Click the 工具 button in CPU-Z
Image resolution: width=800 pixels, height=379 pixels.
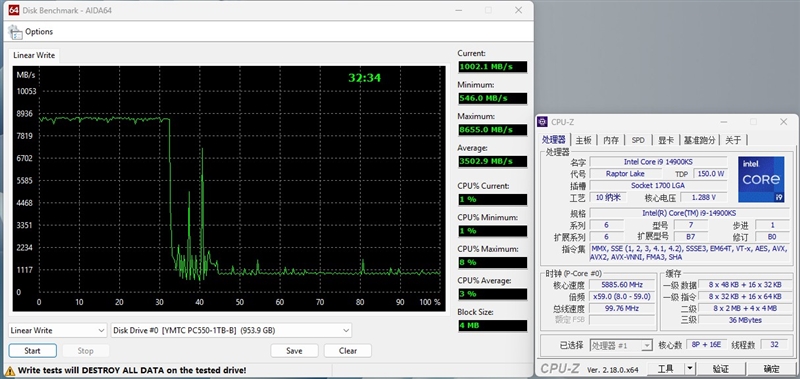coord(666,368)
